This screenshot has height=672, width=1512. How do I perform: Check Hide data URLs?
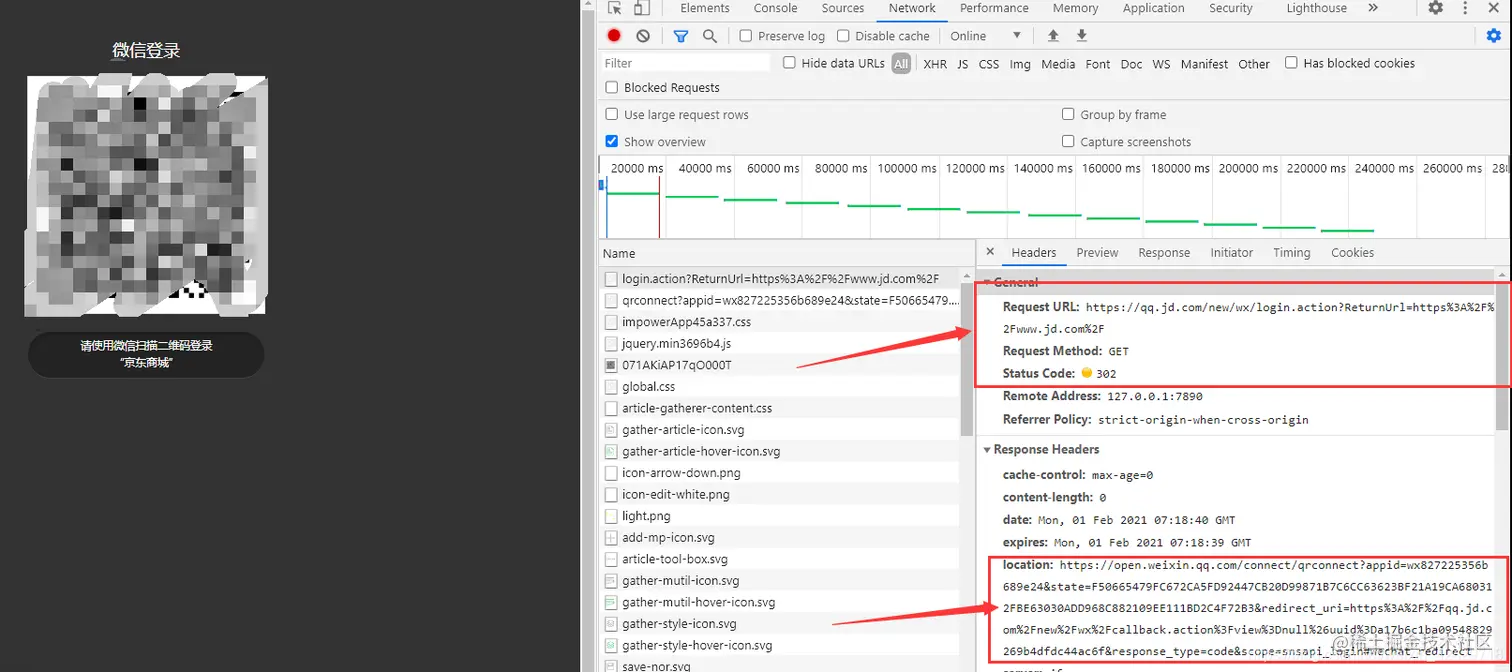point(789,63)
